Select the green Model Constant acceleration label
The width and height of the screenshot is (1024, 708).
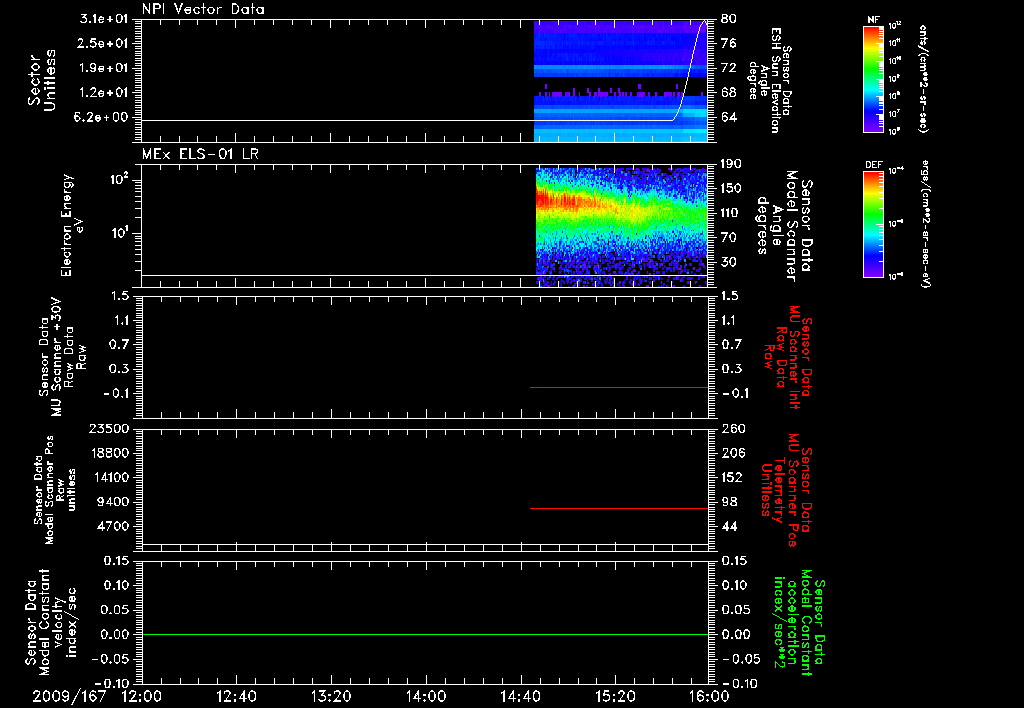(x=799, y=623)
